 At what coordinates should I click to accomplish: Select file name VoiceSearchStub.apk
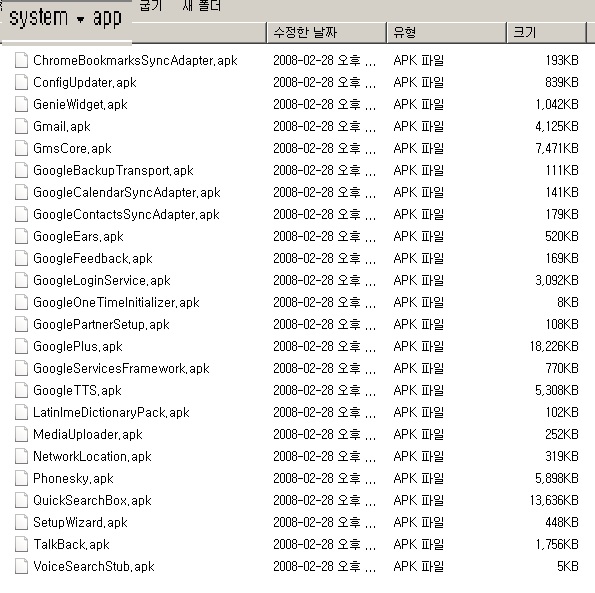94,566
